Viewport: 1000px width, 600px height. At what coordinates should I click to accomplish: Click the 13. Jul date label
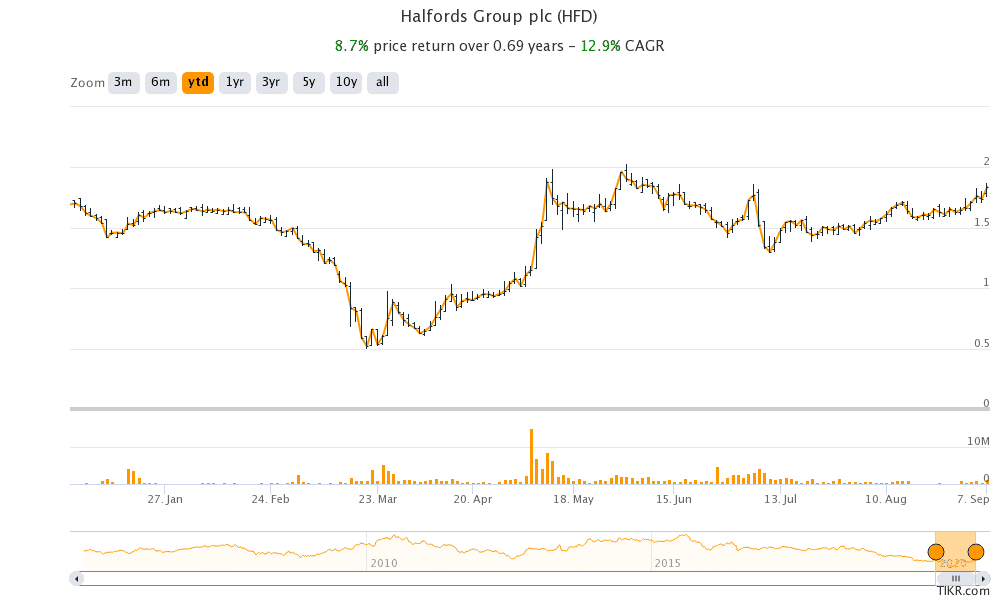[x=781, y=499]
